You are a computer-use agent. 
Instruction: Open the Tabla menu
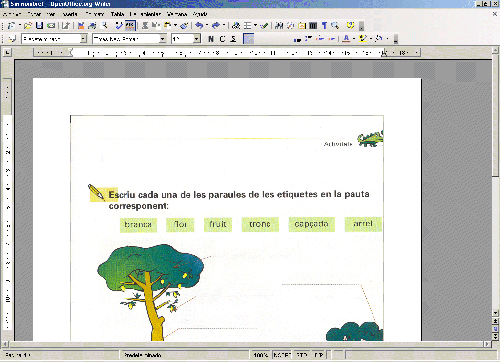click(x=117, y=14)
